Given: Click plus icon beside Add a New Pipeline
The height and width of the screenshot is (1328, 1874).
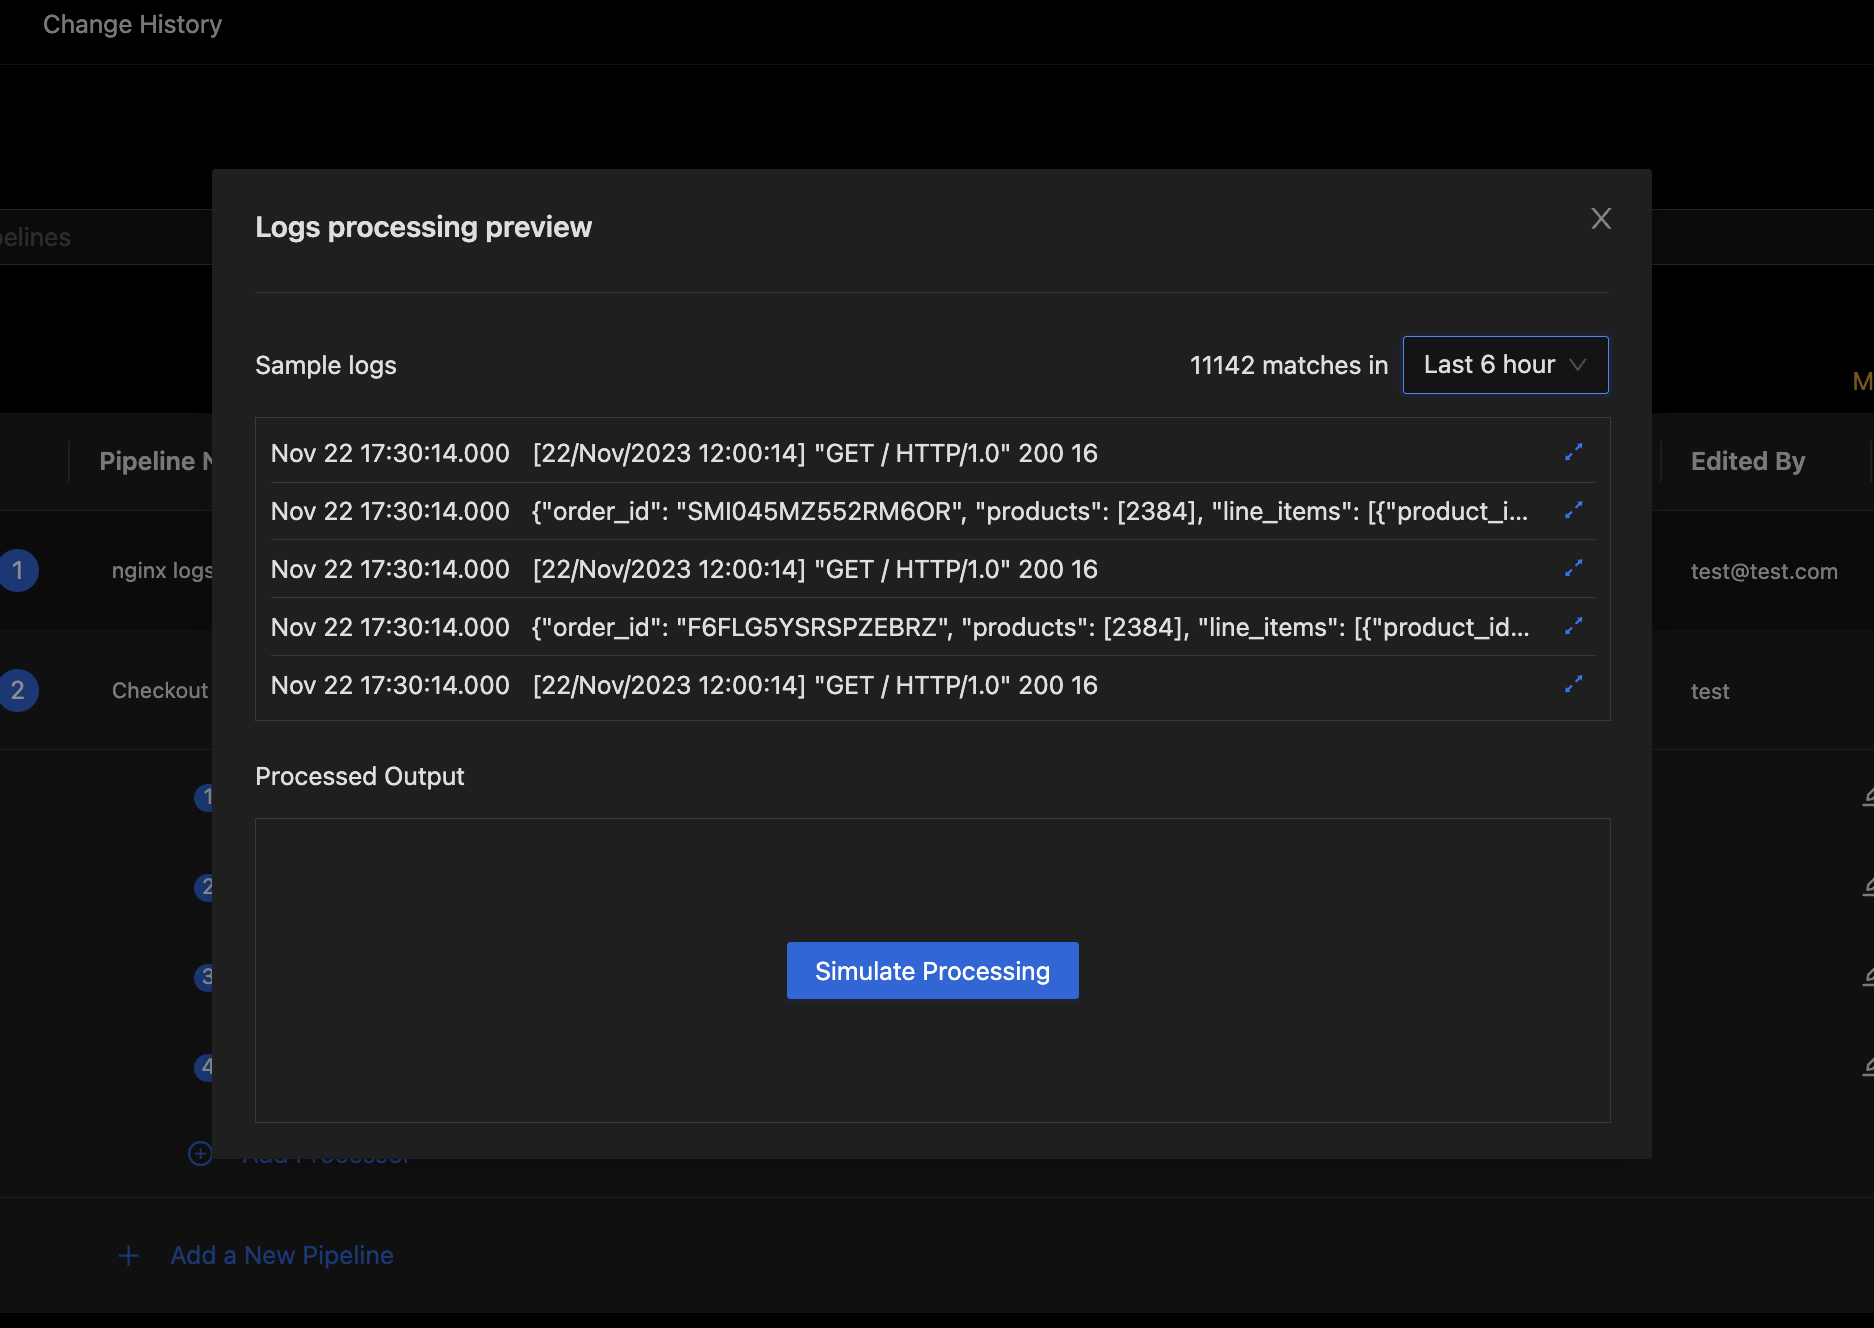Looking at the screenshot, I should click(x=128, y=1256).
